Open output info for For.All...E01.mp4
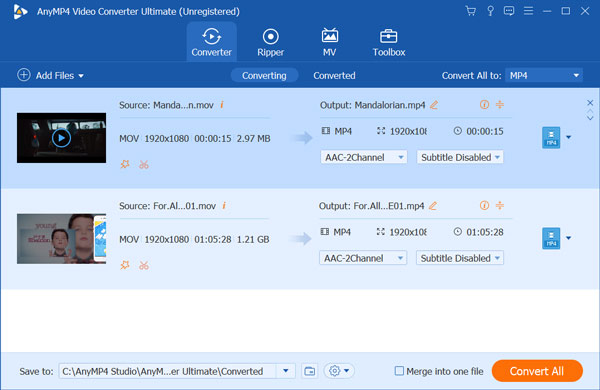Screen dimensions: 600x390 pyautogui.click(x=484, y=206)
